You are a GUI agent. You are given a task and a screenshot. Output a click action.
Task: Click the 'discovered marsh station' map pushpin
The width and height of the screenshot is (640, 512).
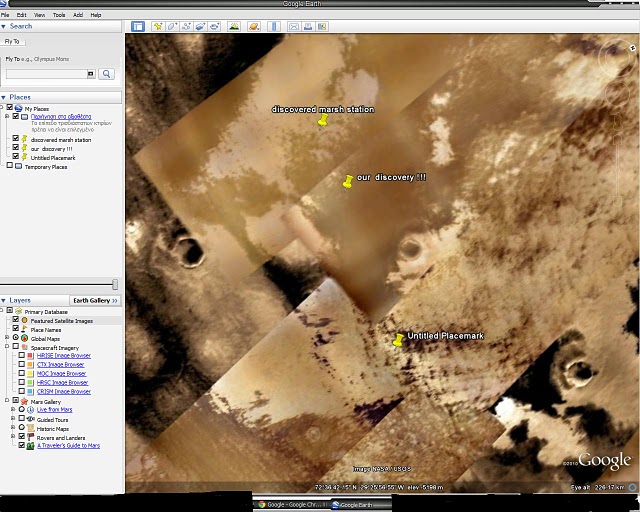pyautogui.click(x=323, y=120)
